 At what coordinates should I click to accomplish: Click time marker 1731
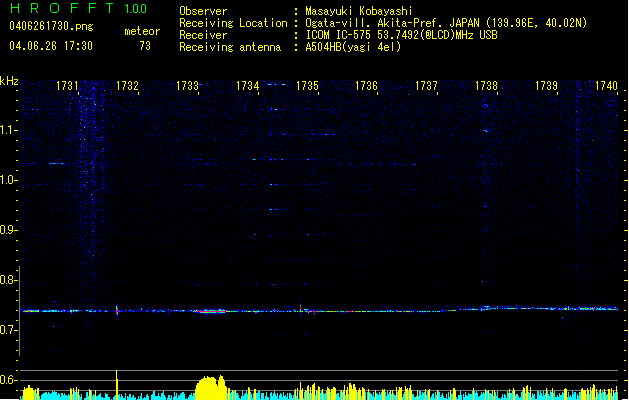pyautogui.click(x=67, y=86)
